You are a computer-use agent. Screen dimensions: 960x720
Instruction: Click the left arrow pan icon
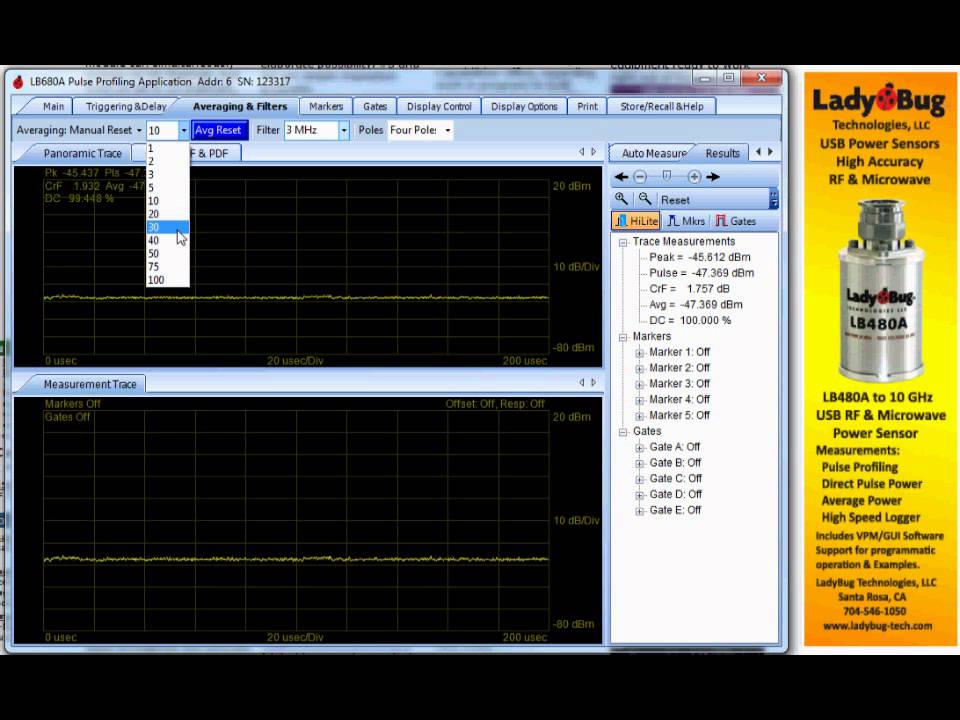click(x=621, y=177)
